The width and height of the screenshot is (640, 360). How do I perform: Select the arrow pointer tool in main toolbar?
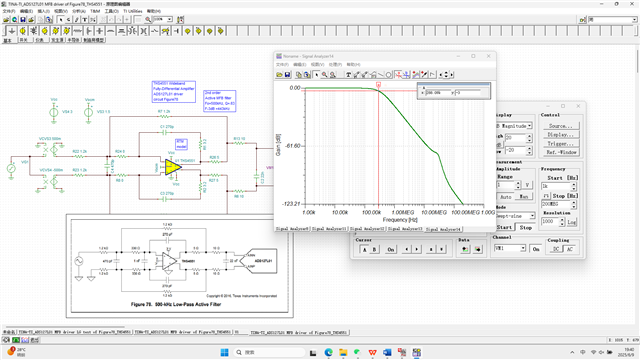pos(61,20)
